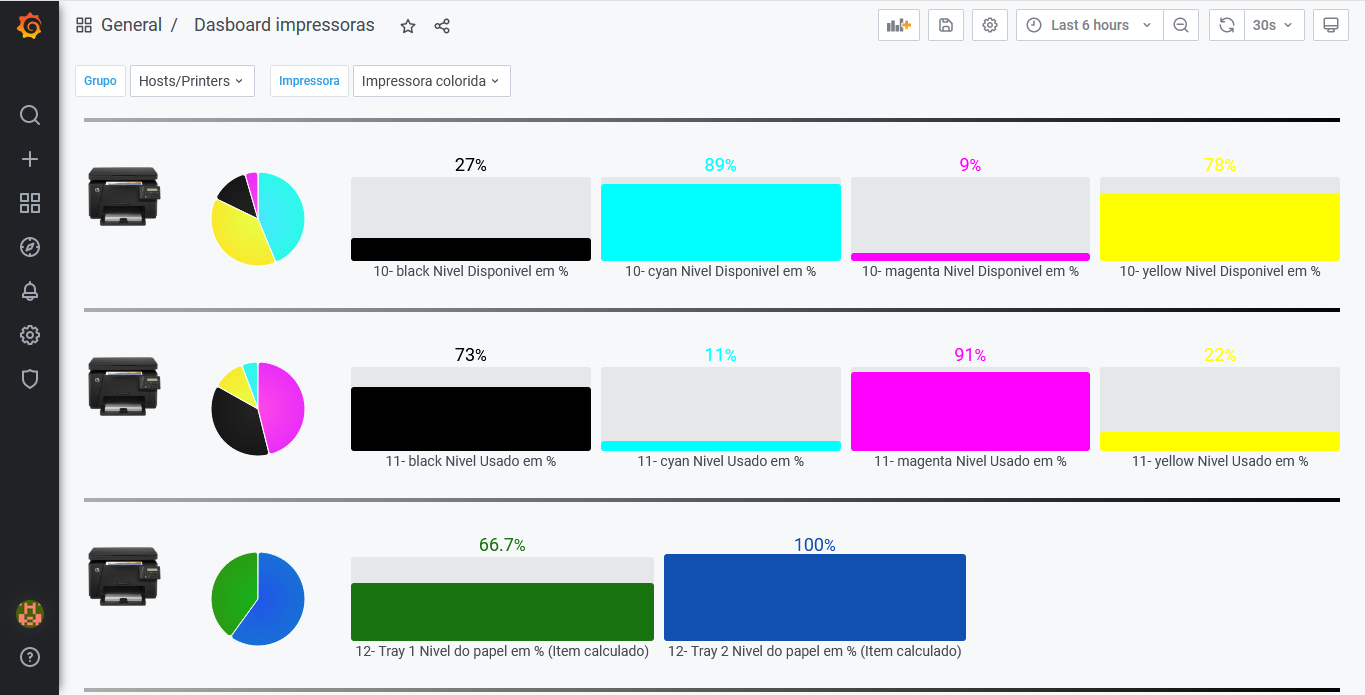Click the General folder breadcrumb link
Viewport: 1365px width, 695px height.
click(x=131, y=25)
